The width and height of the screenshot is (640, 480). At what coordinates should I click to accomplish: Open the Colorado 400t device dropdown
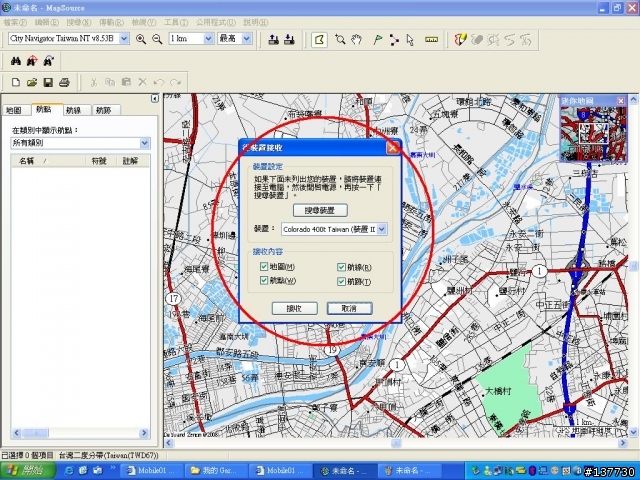click(x=381, y=229)
